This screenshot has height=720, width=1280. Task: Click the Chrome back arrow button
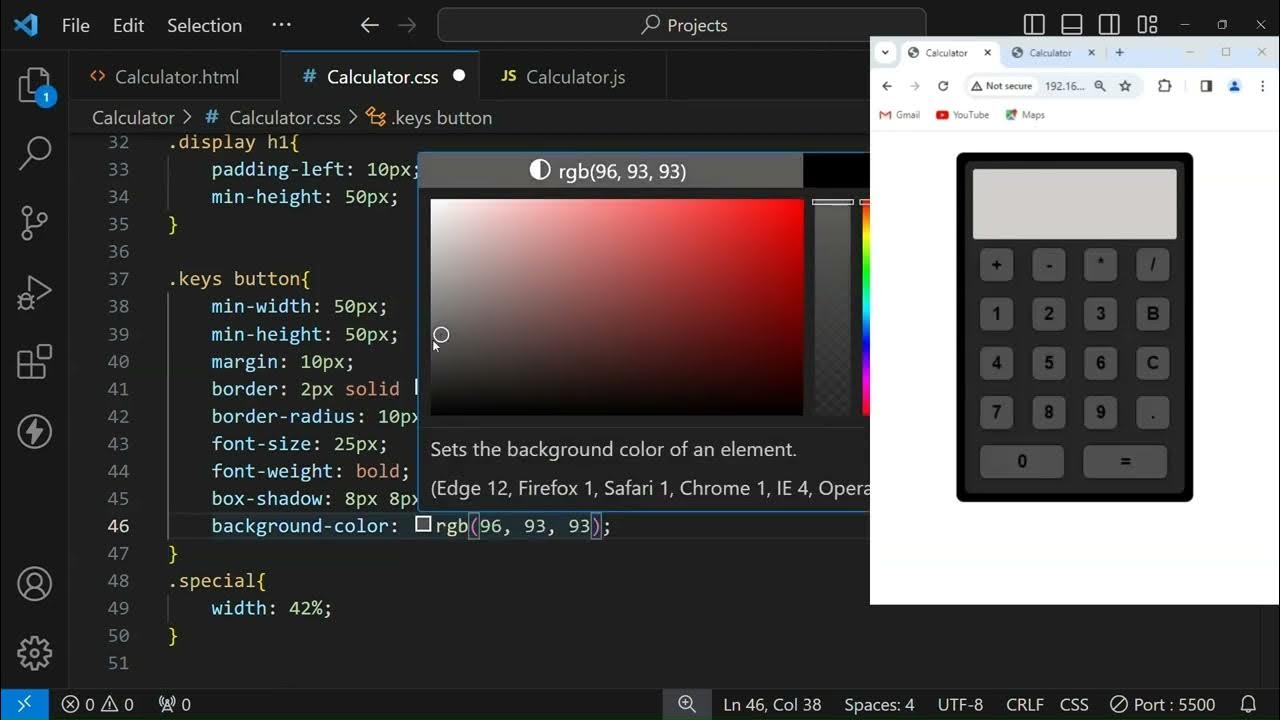click(887, 86)
